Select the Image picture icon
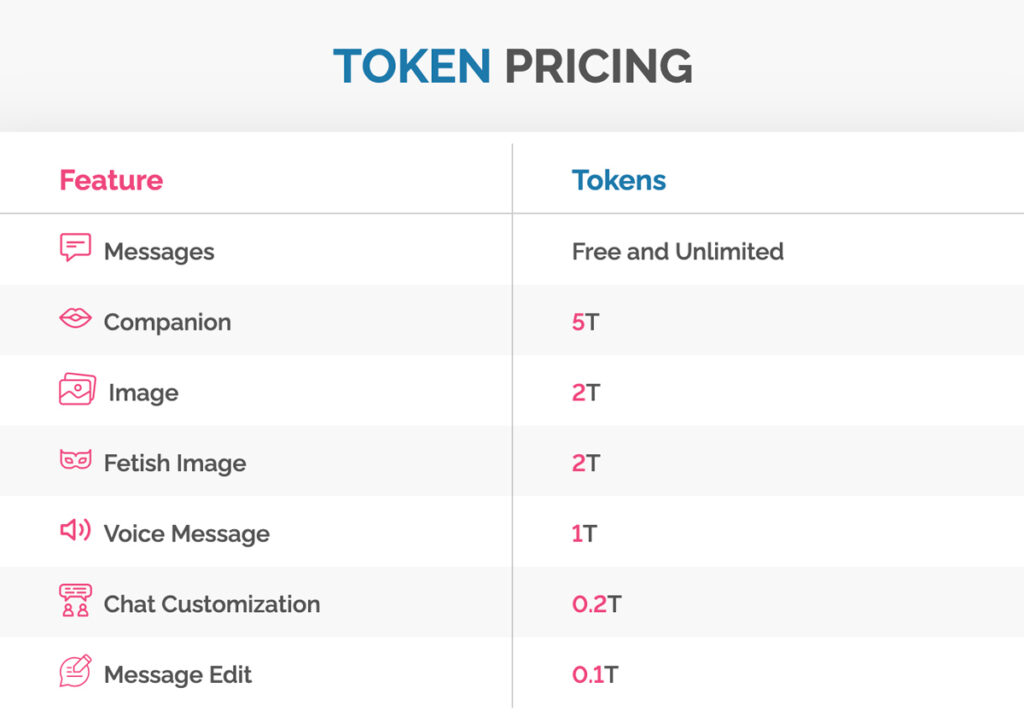 click(77, 390)
